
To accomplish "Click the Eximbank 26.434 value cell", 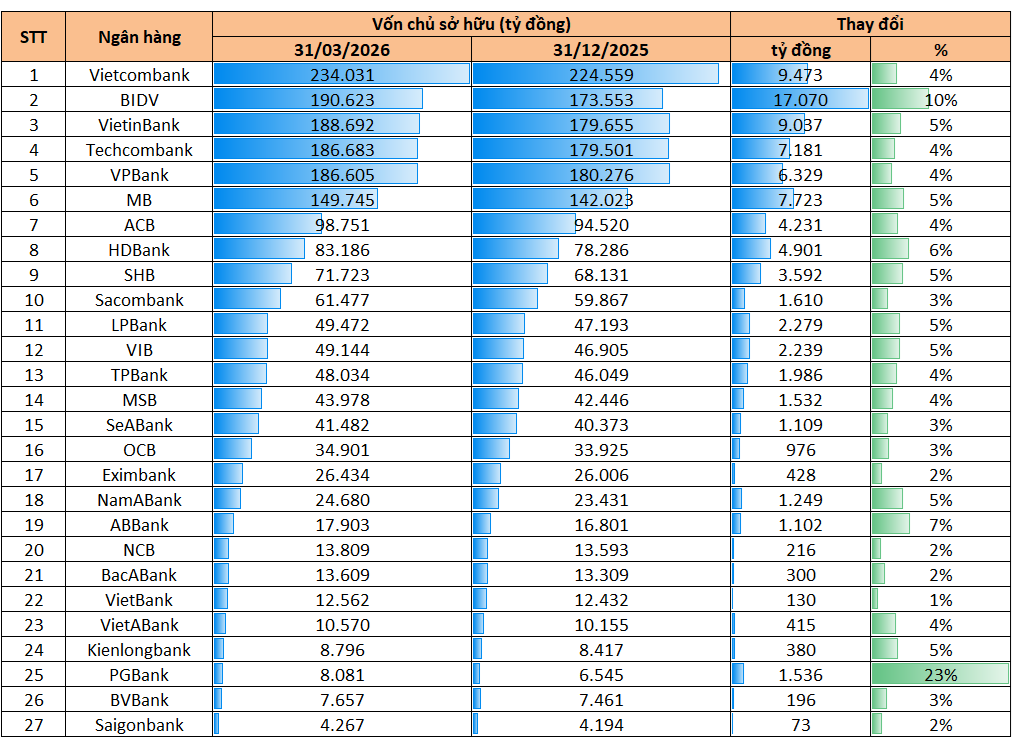I will [x=342, y=475].
